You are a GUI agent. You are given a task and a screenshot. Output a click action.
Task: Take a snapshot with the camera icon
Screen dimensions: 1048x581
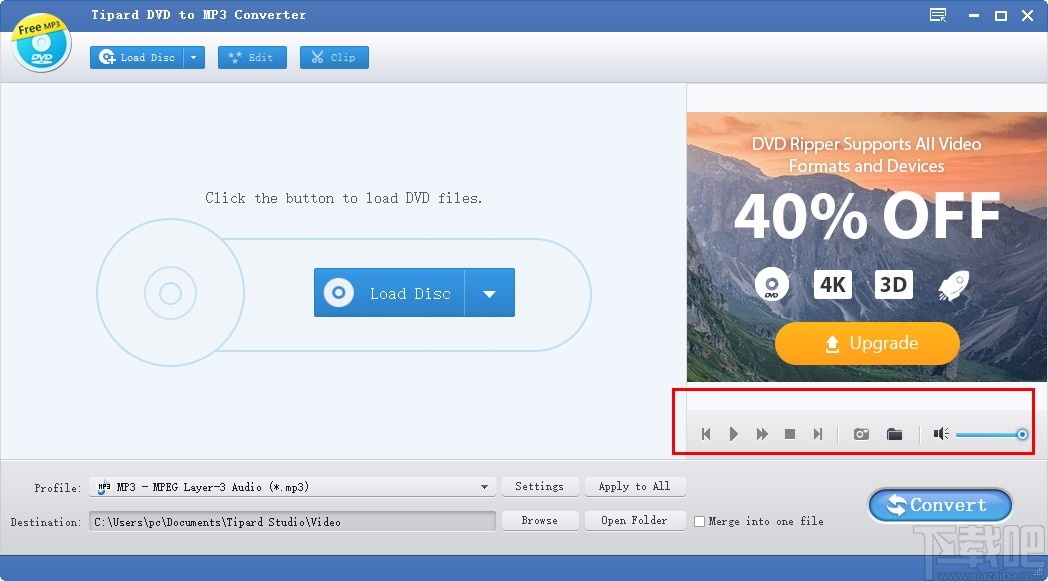click(861, 434)
